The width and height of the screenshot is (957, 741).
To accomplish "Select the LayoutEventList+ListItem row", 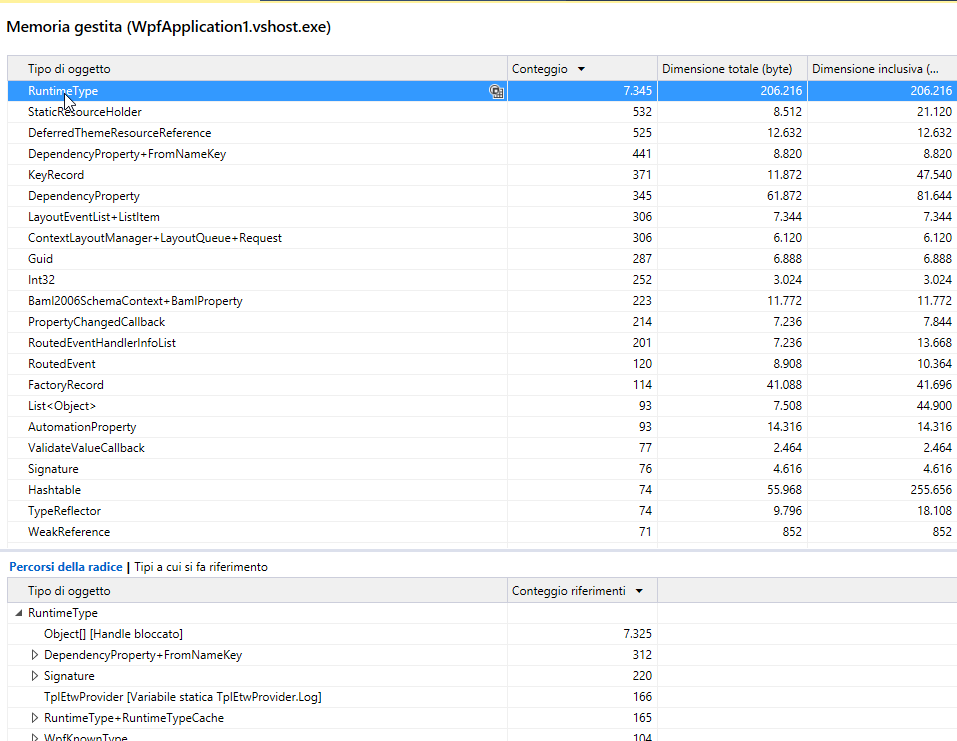I will (482, 217).
